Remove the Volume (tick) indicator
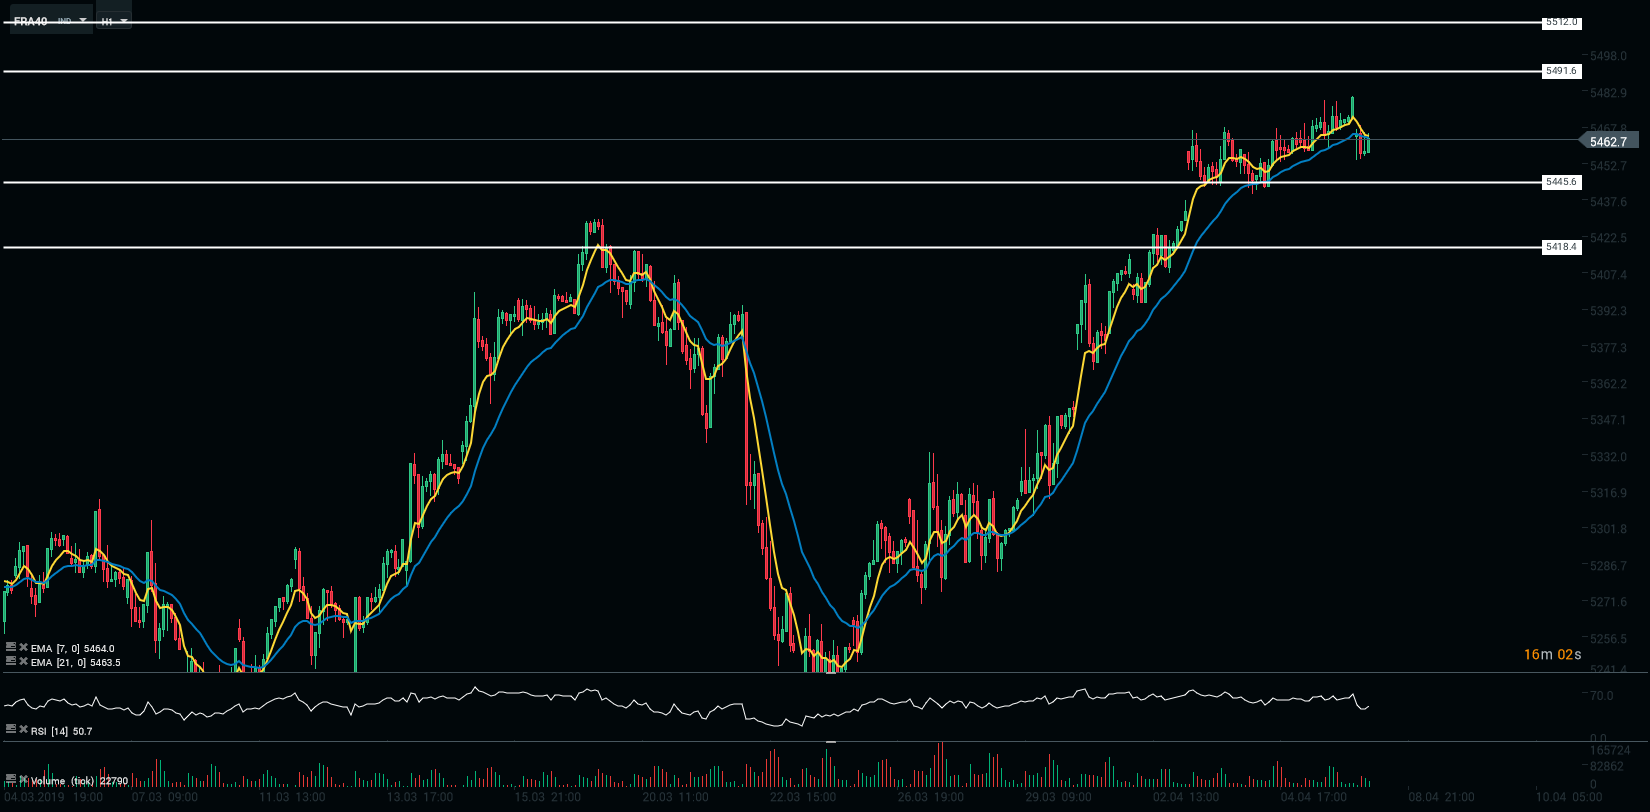 tap(23, 779)
